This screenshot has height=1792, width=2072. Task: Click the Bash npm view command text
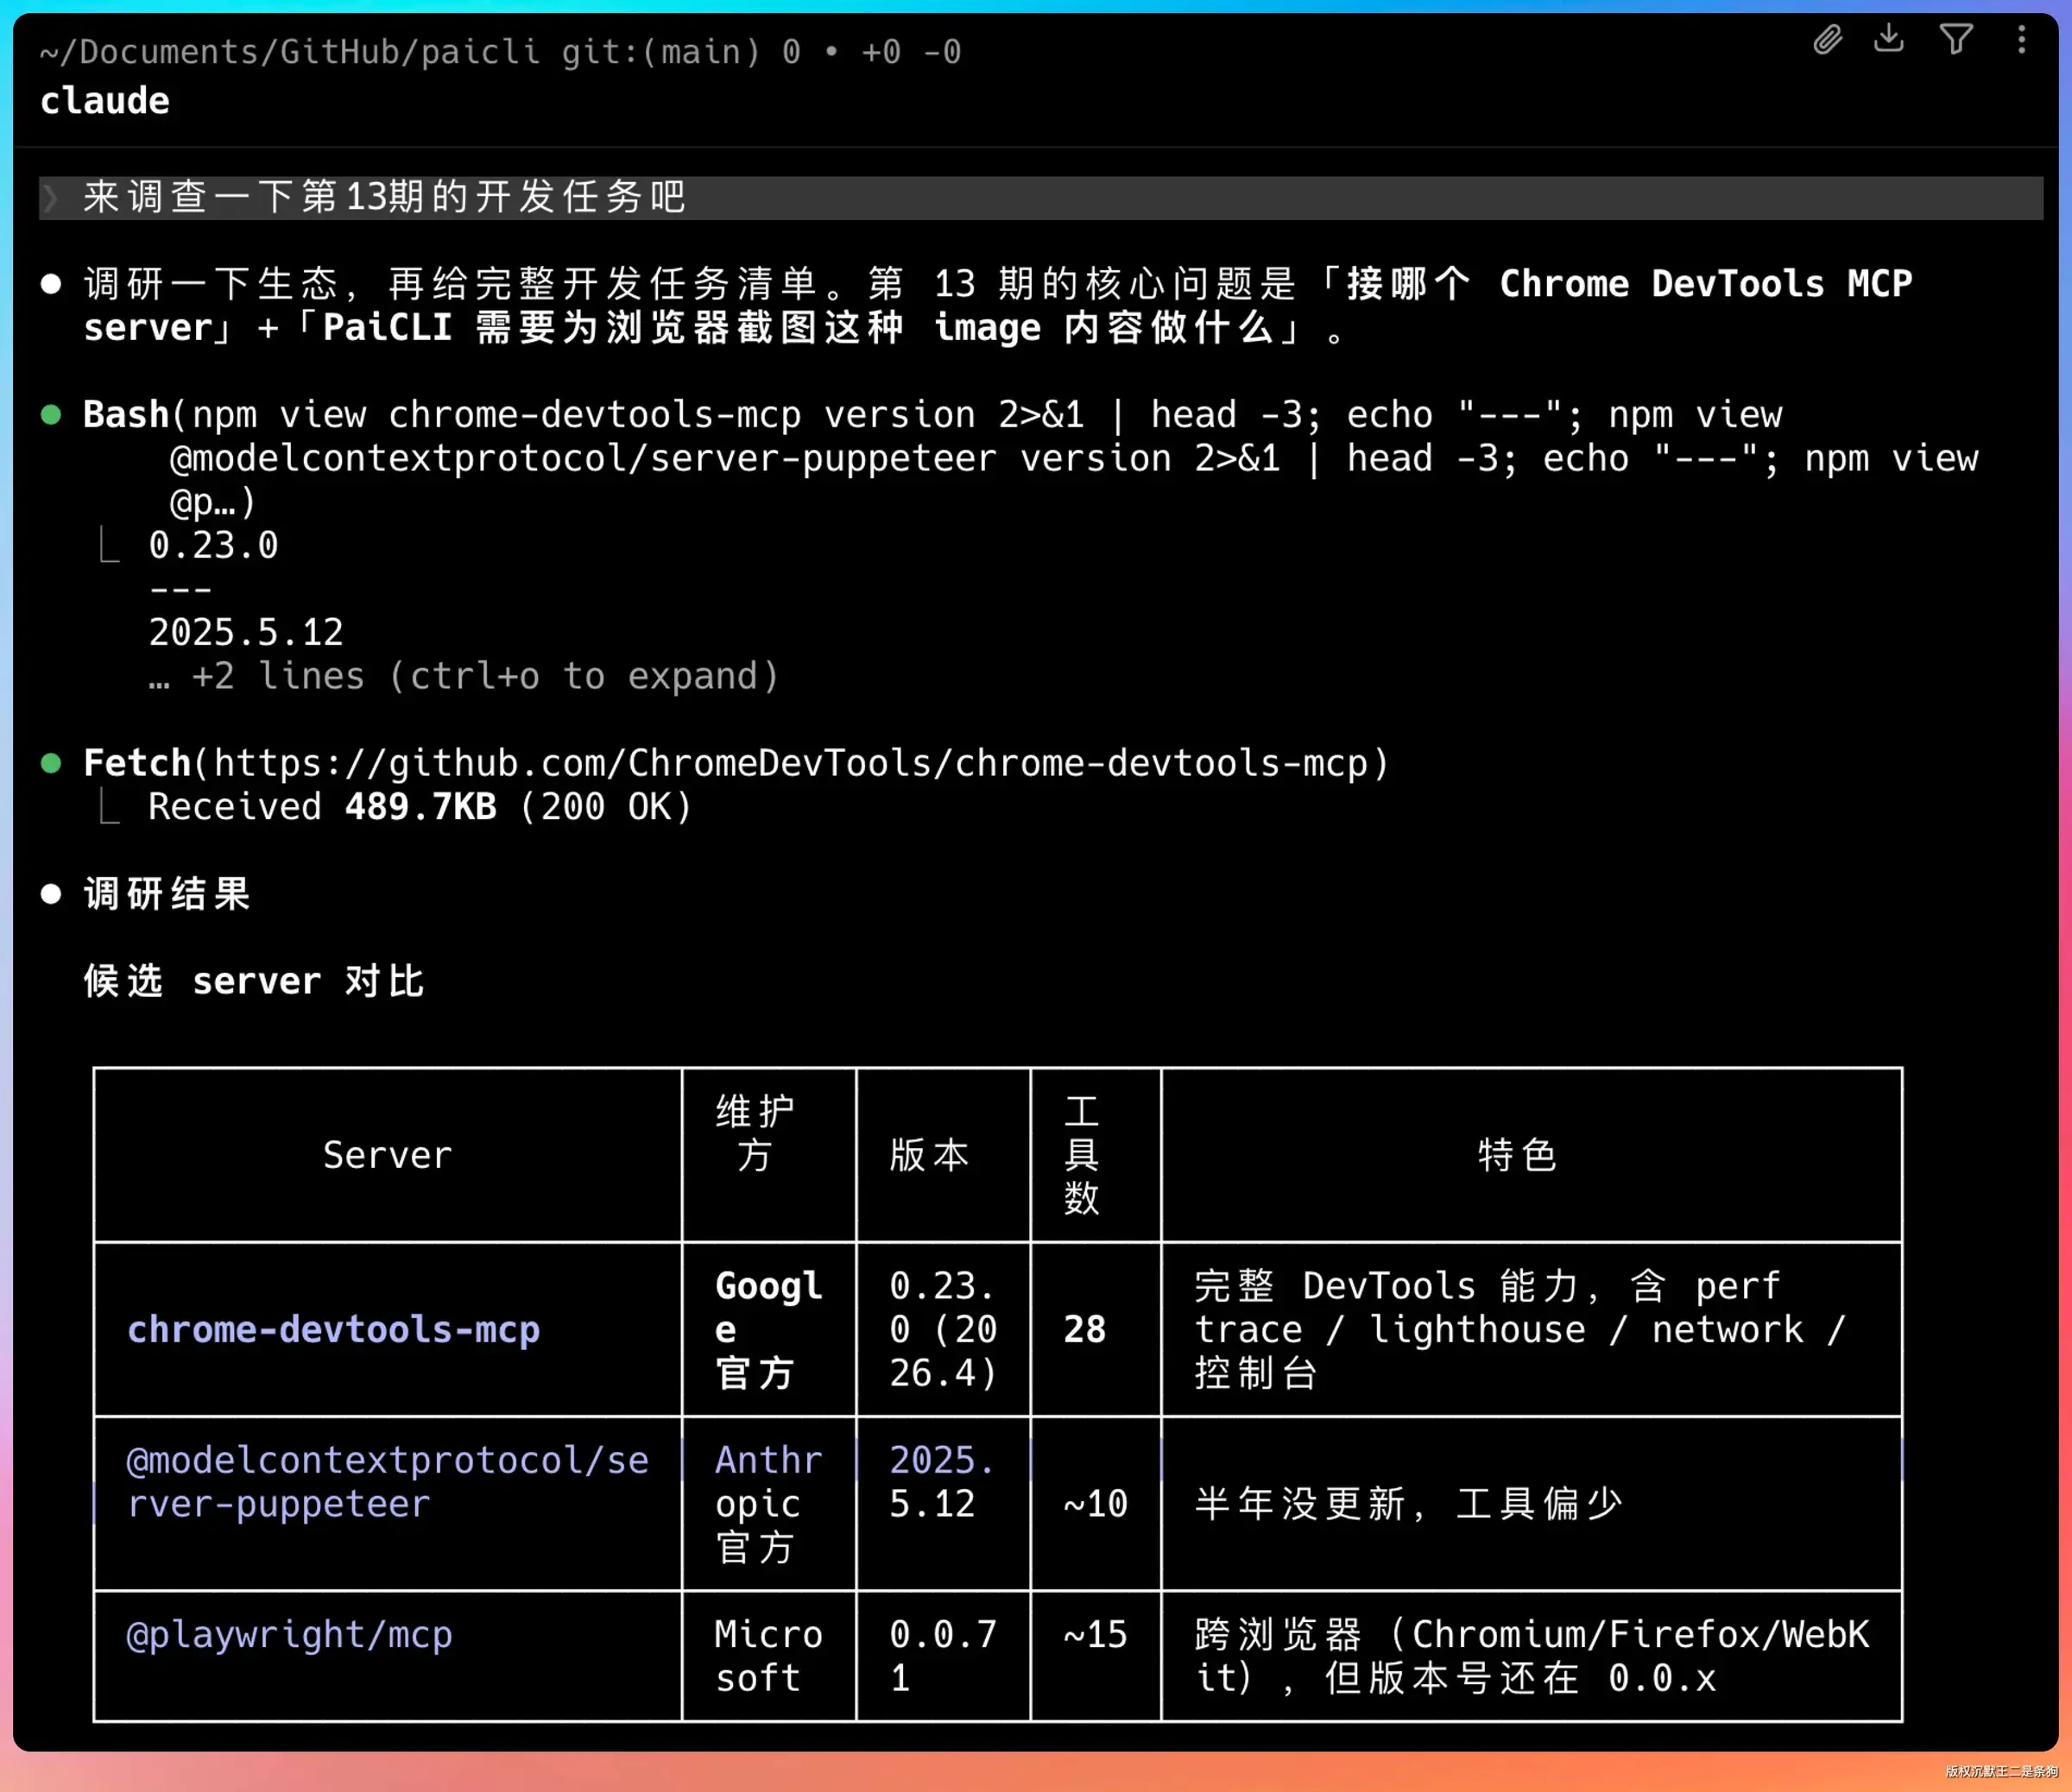tap(1030, 458)
